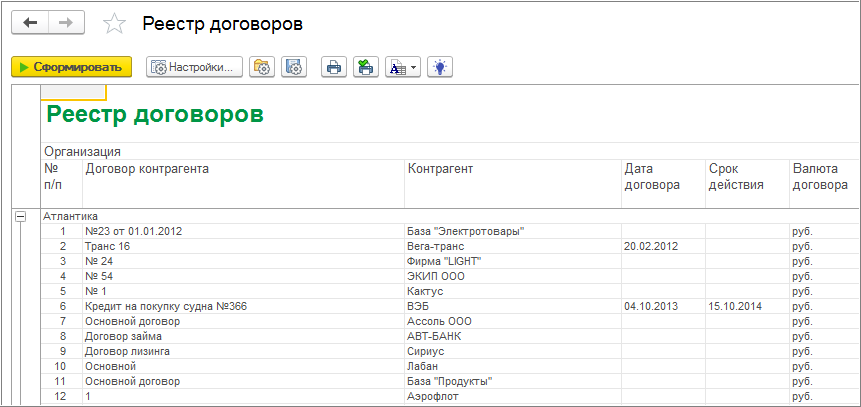Open the Настройки... settings button

195,67
